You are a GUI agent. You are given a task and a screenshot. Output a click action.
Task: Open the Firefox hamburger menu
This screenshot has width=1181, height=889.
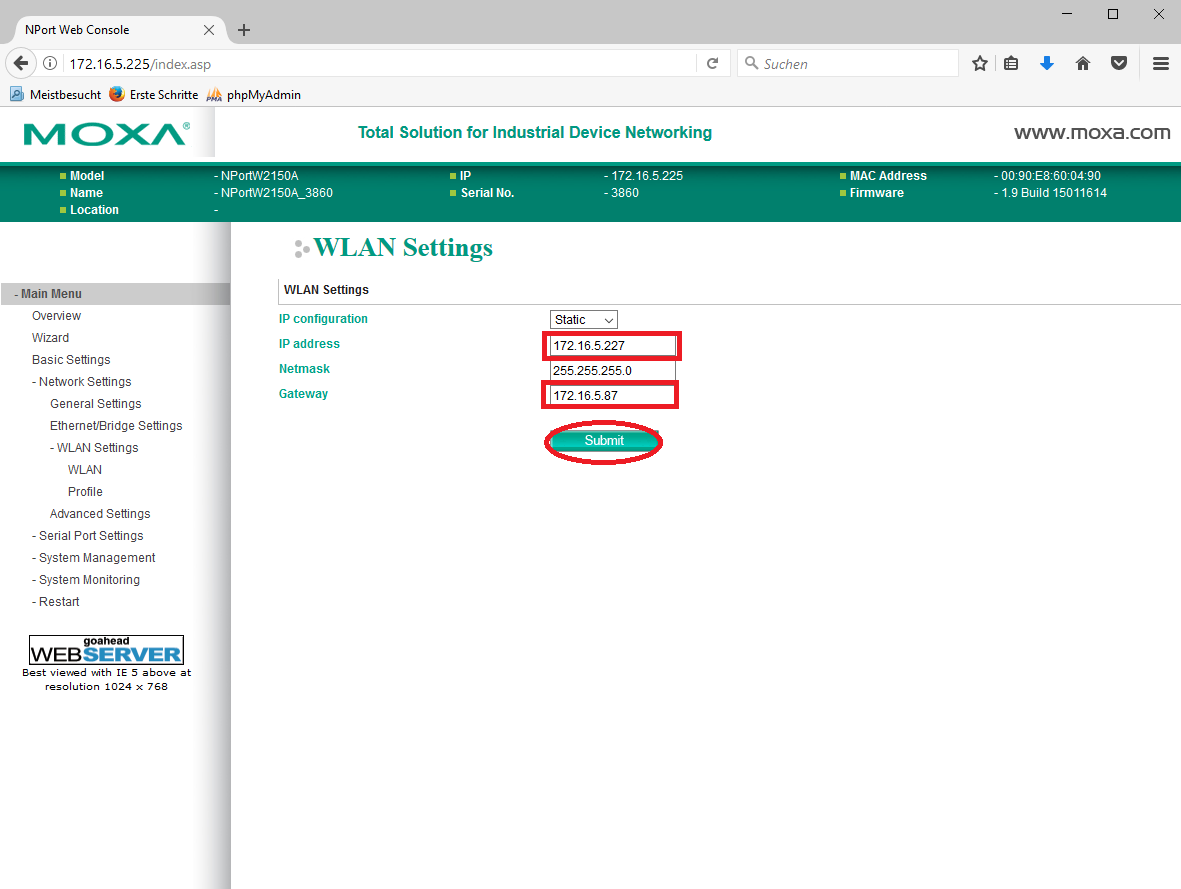[1160, 63]
